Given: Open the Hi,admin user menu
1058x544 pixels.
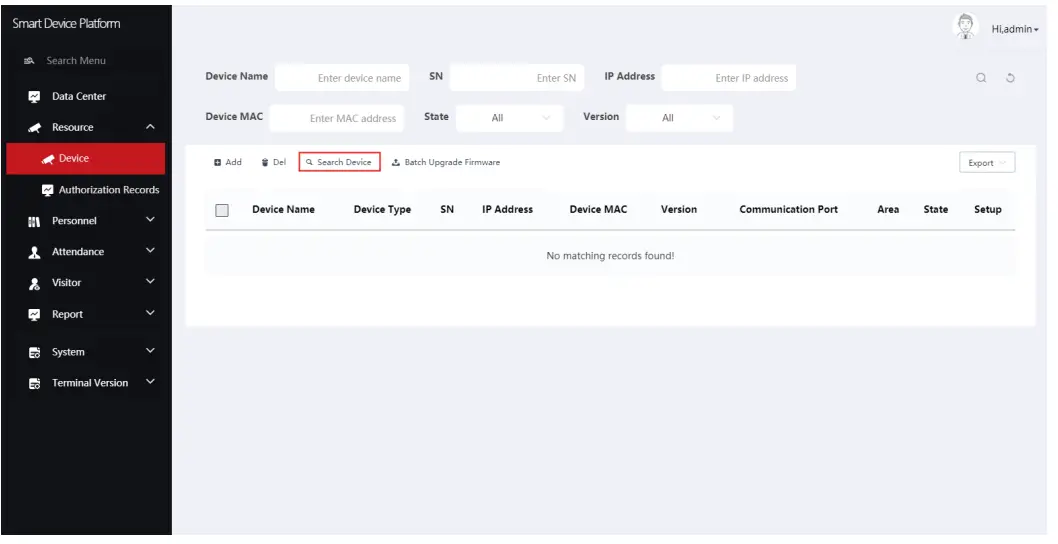Looking at the screenshot, I should click(x=1015, y=29).
